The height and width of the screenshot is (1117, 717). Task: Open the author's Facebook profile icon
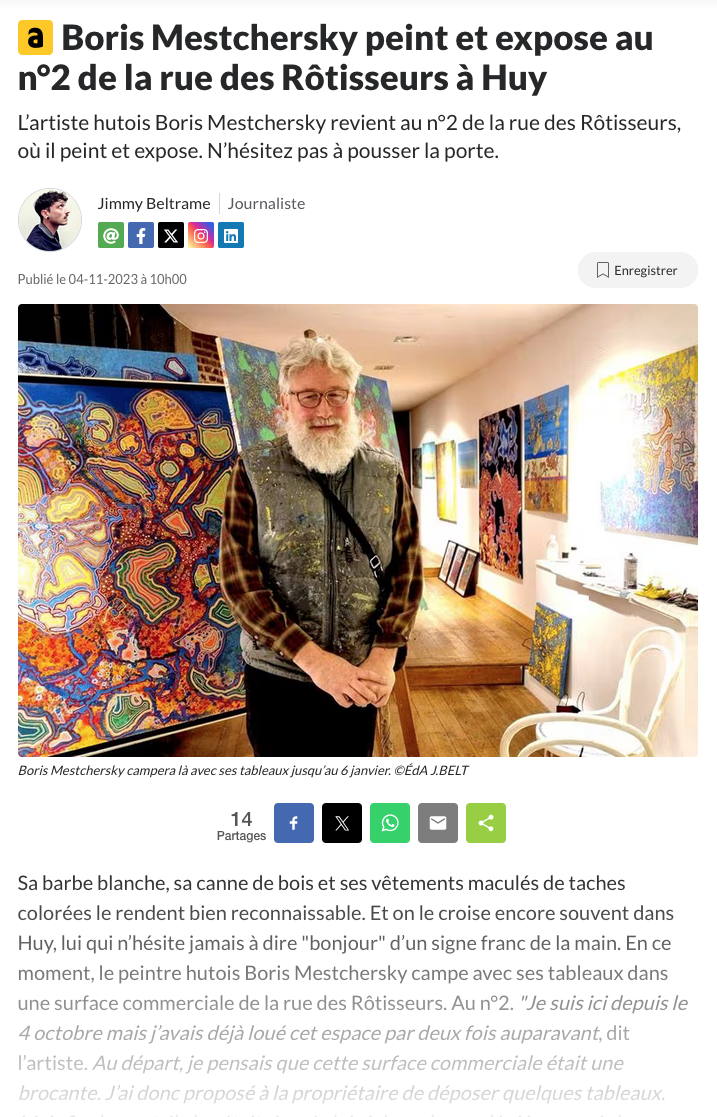[140, 235]
